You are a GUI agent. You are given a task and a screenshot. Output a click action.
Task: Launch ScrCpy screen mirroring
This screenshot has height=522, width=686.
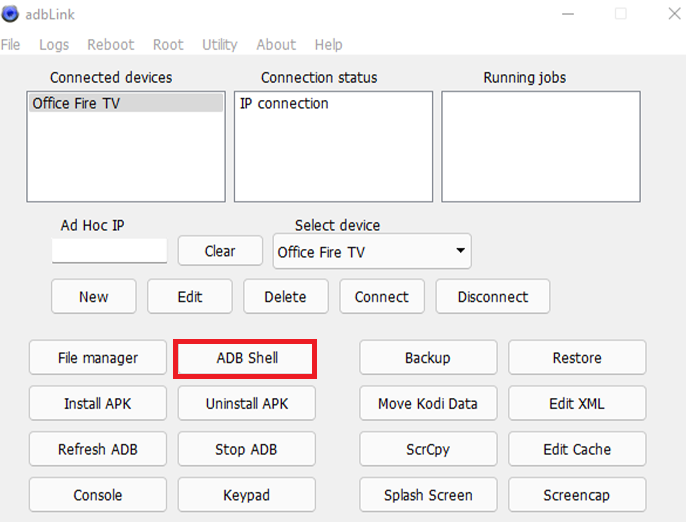click(x=428, y=449)
